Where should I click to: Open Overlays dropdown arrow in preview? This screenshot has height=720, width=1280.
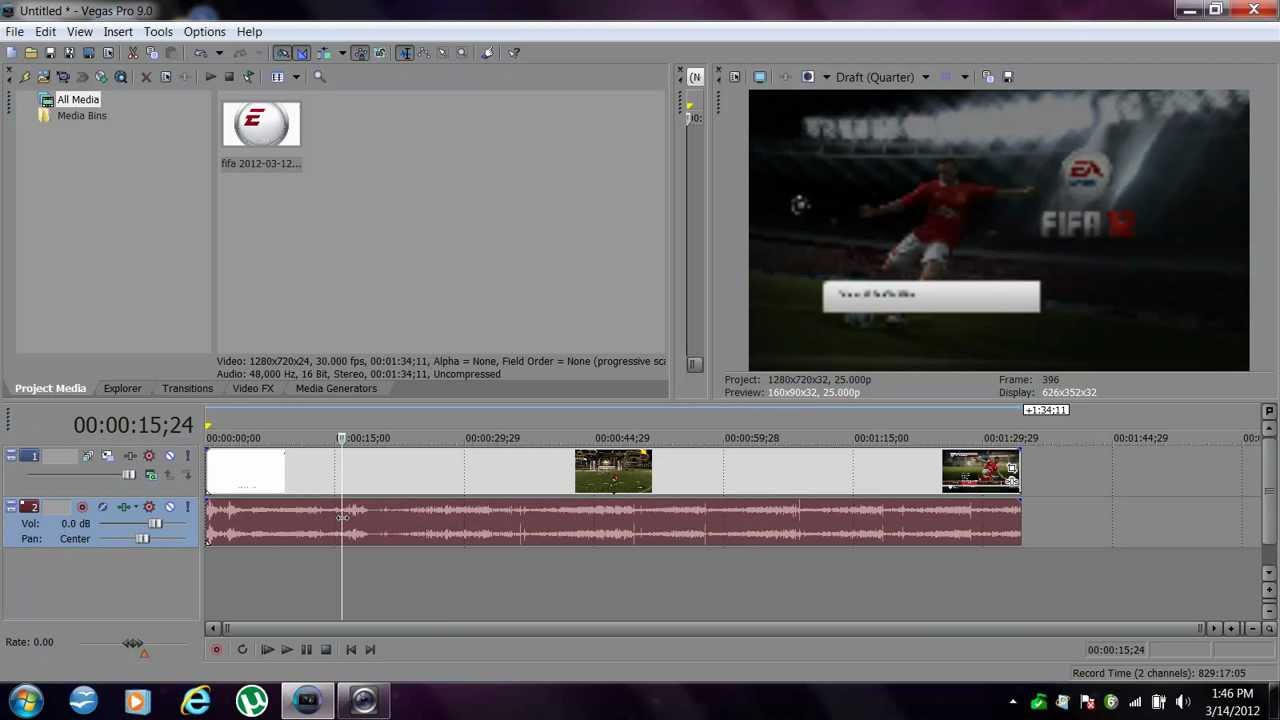click(964, 77)
